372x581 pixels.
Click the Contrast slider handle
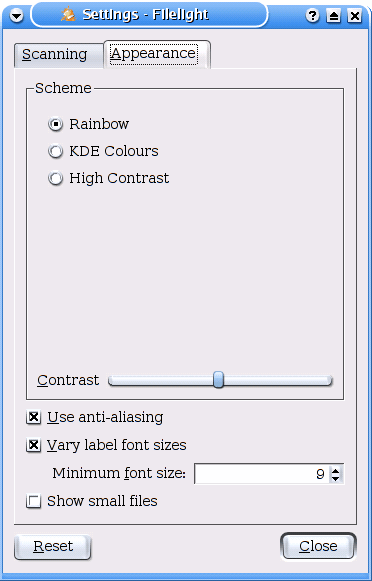[x=219, y=380]
